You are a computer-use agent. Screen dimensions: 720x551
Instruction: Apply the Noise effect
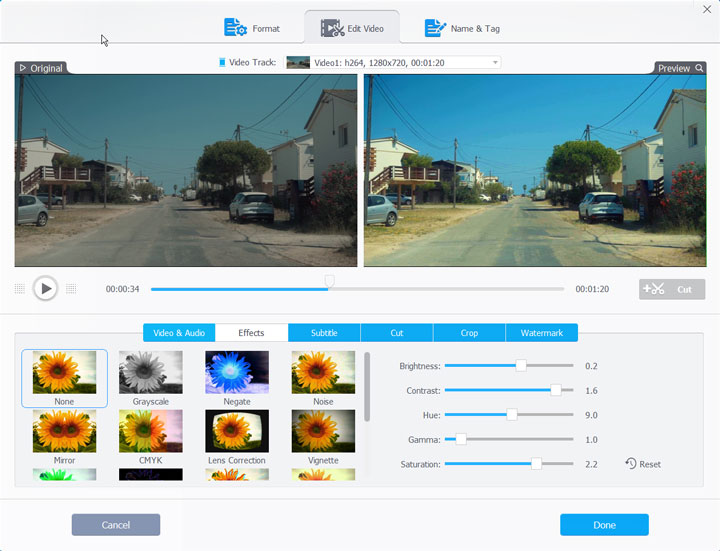click(x=323, y=372)
